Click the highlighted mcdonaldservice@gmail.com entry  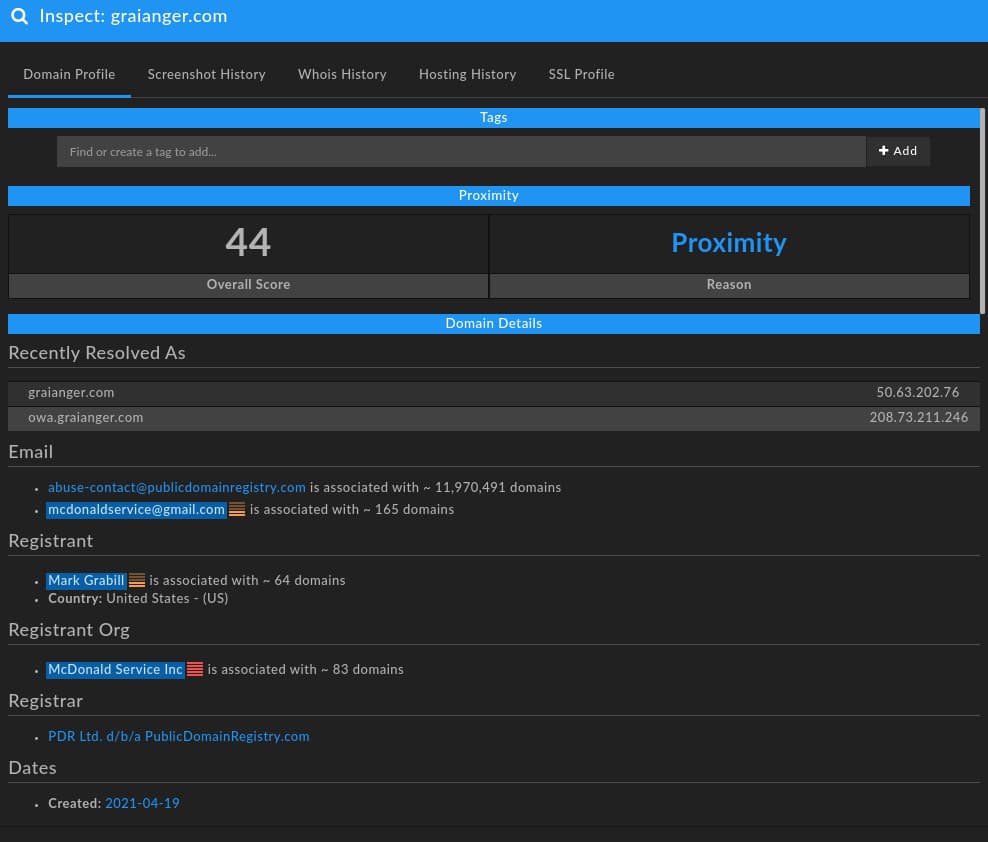pos(136,510)
